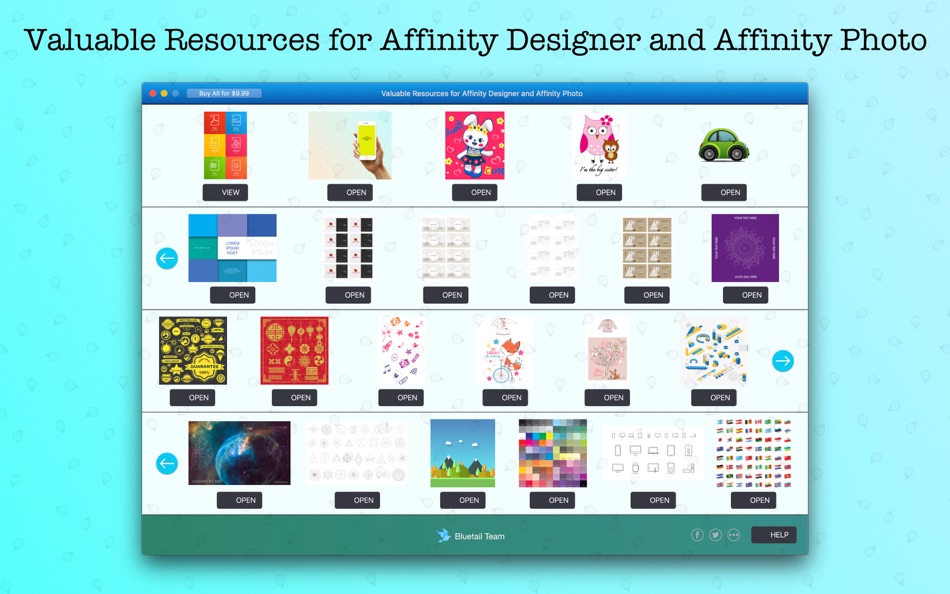Select the colorful icon tiles thumbnail
Viewport: 950px width, 594px height.
tap(225, 145)
